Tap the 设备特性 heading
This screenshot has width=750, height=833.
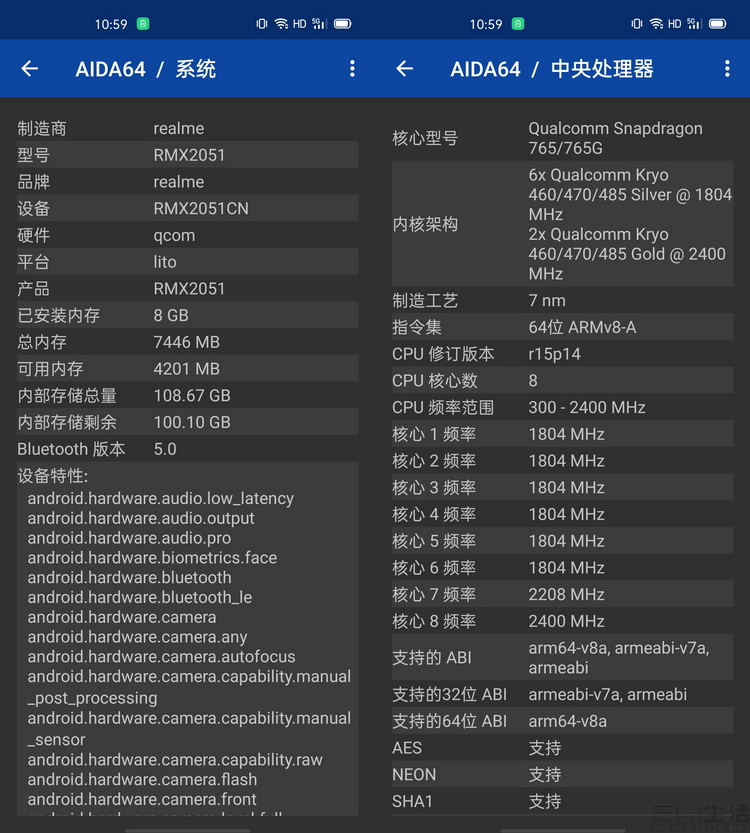coord(53,475)
